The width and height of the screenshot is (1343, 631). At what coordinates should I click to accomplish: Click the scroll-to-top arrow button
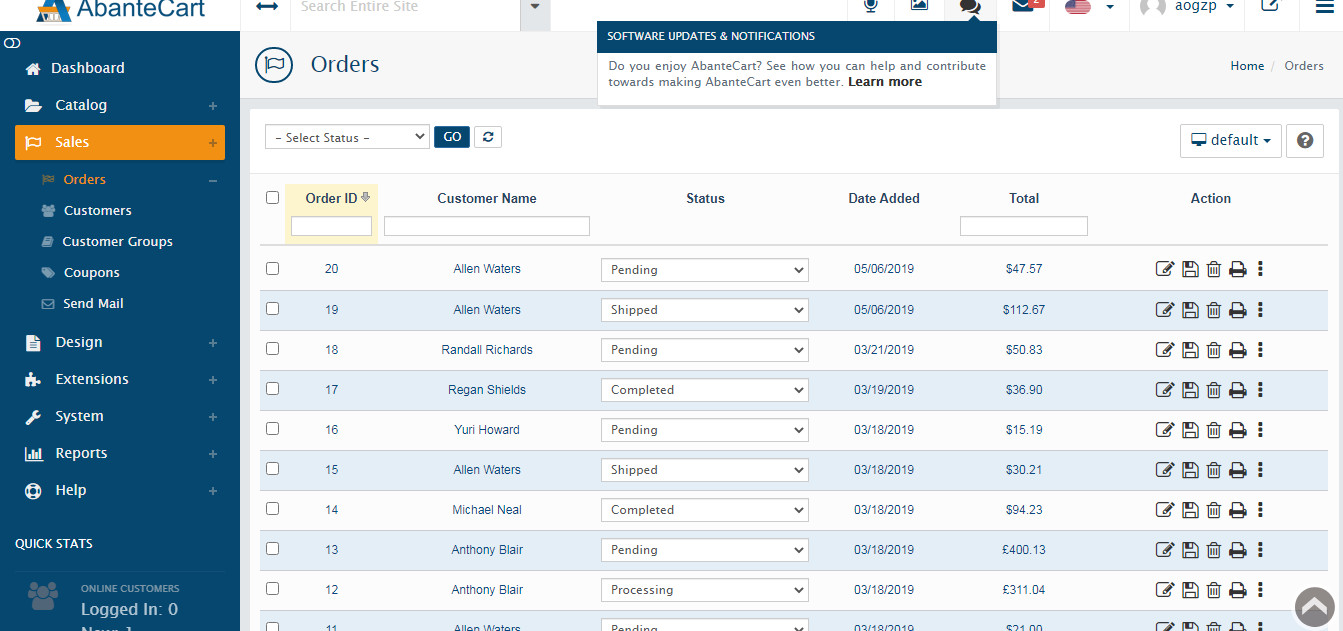click(1315, 606)
